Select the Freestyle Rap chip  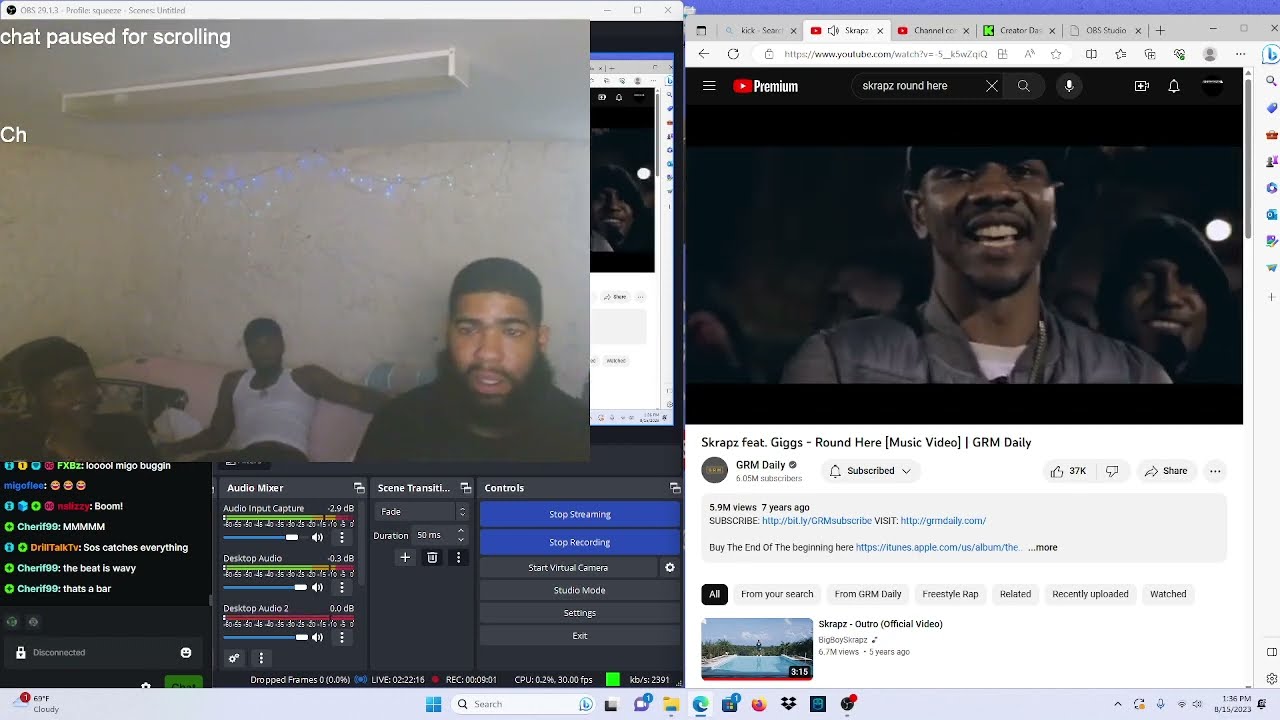[950, 594]
